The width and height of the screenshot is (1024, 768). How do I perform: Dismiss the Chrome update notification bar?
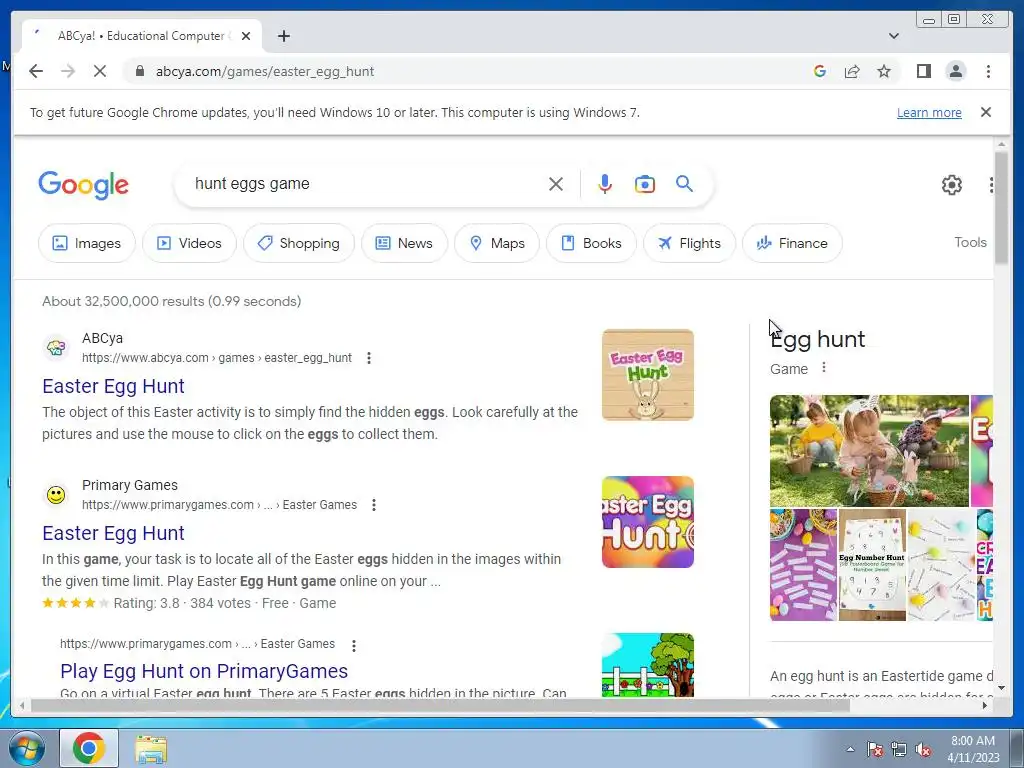pyautogui.click(x=985, y=112)
